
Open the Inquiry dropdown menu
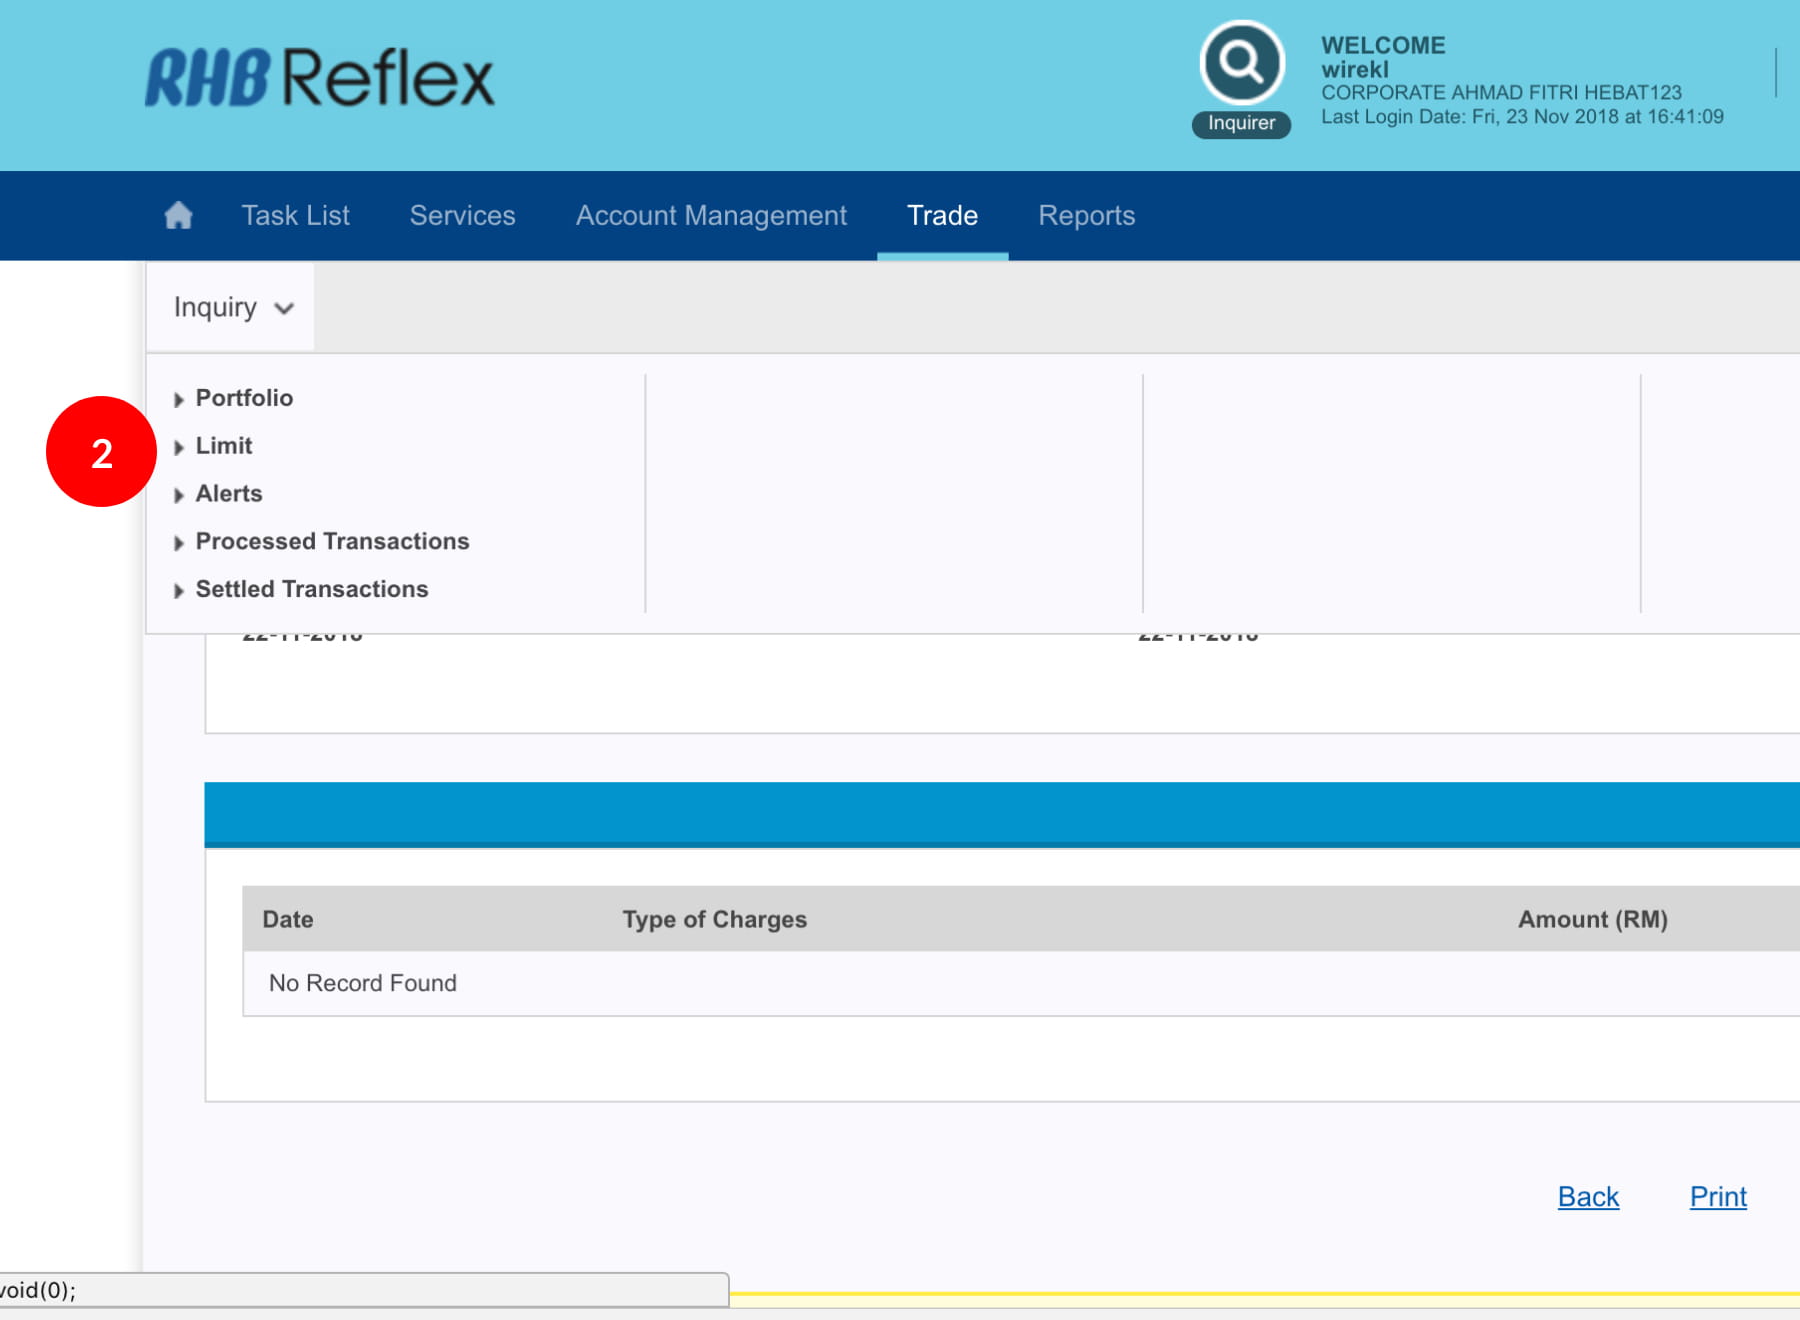(232, 307)
